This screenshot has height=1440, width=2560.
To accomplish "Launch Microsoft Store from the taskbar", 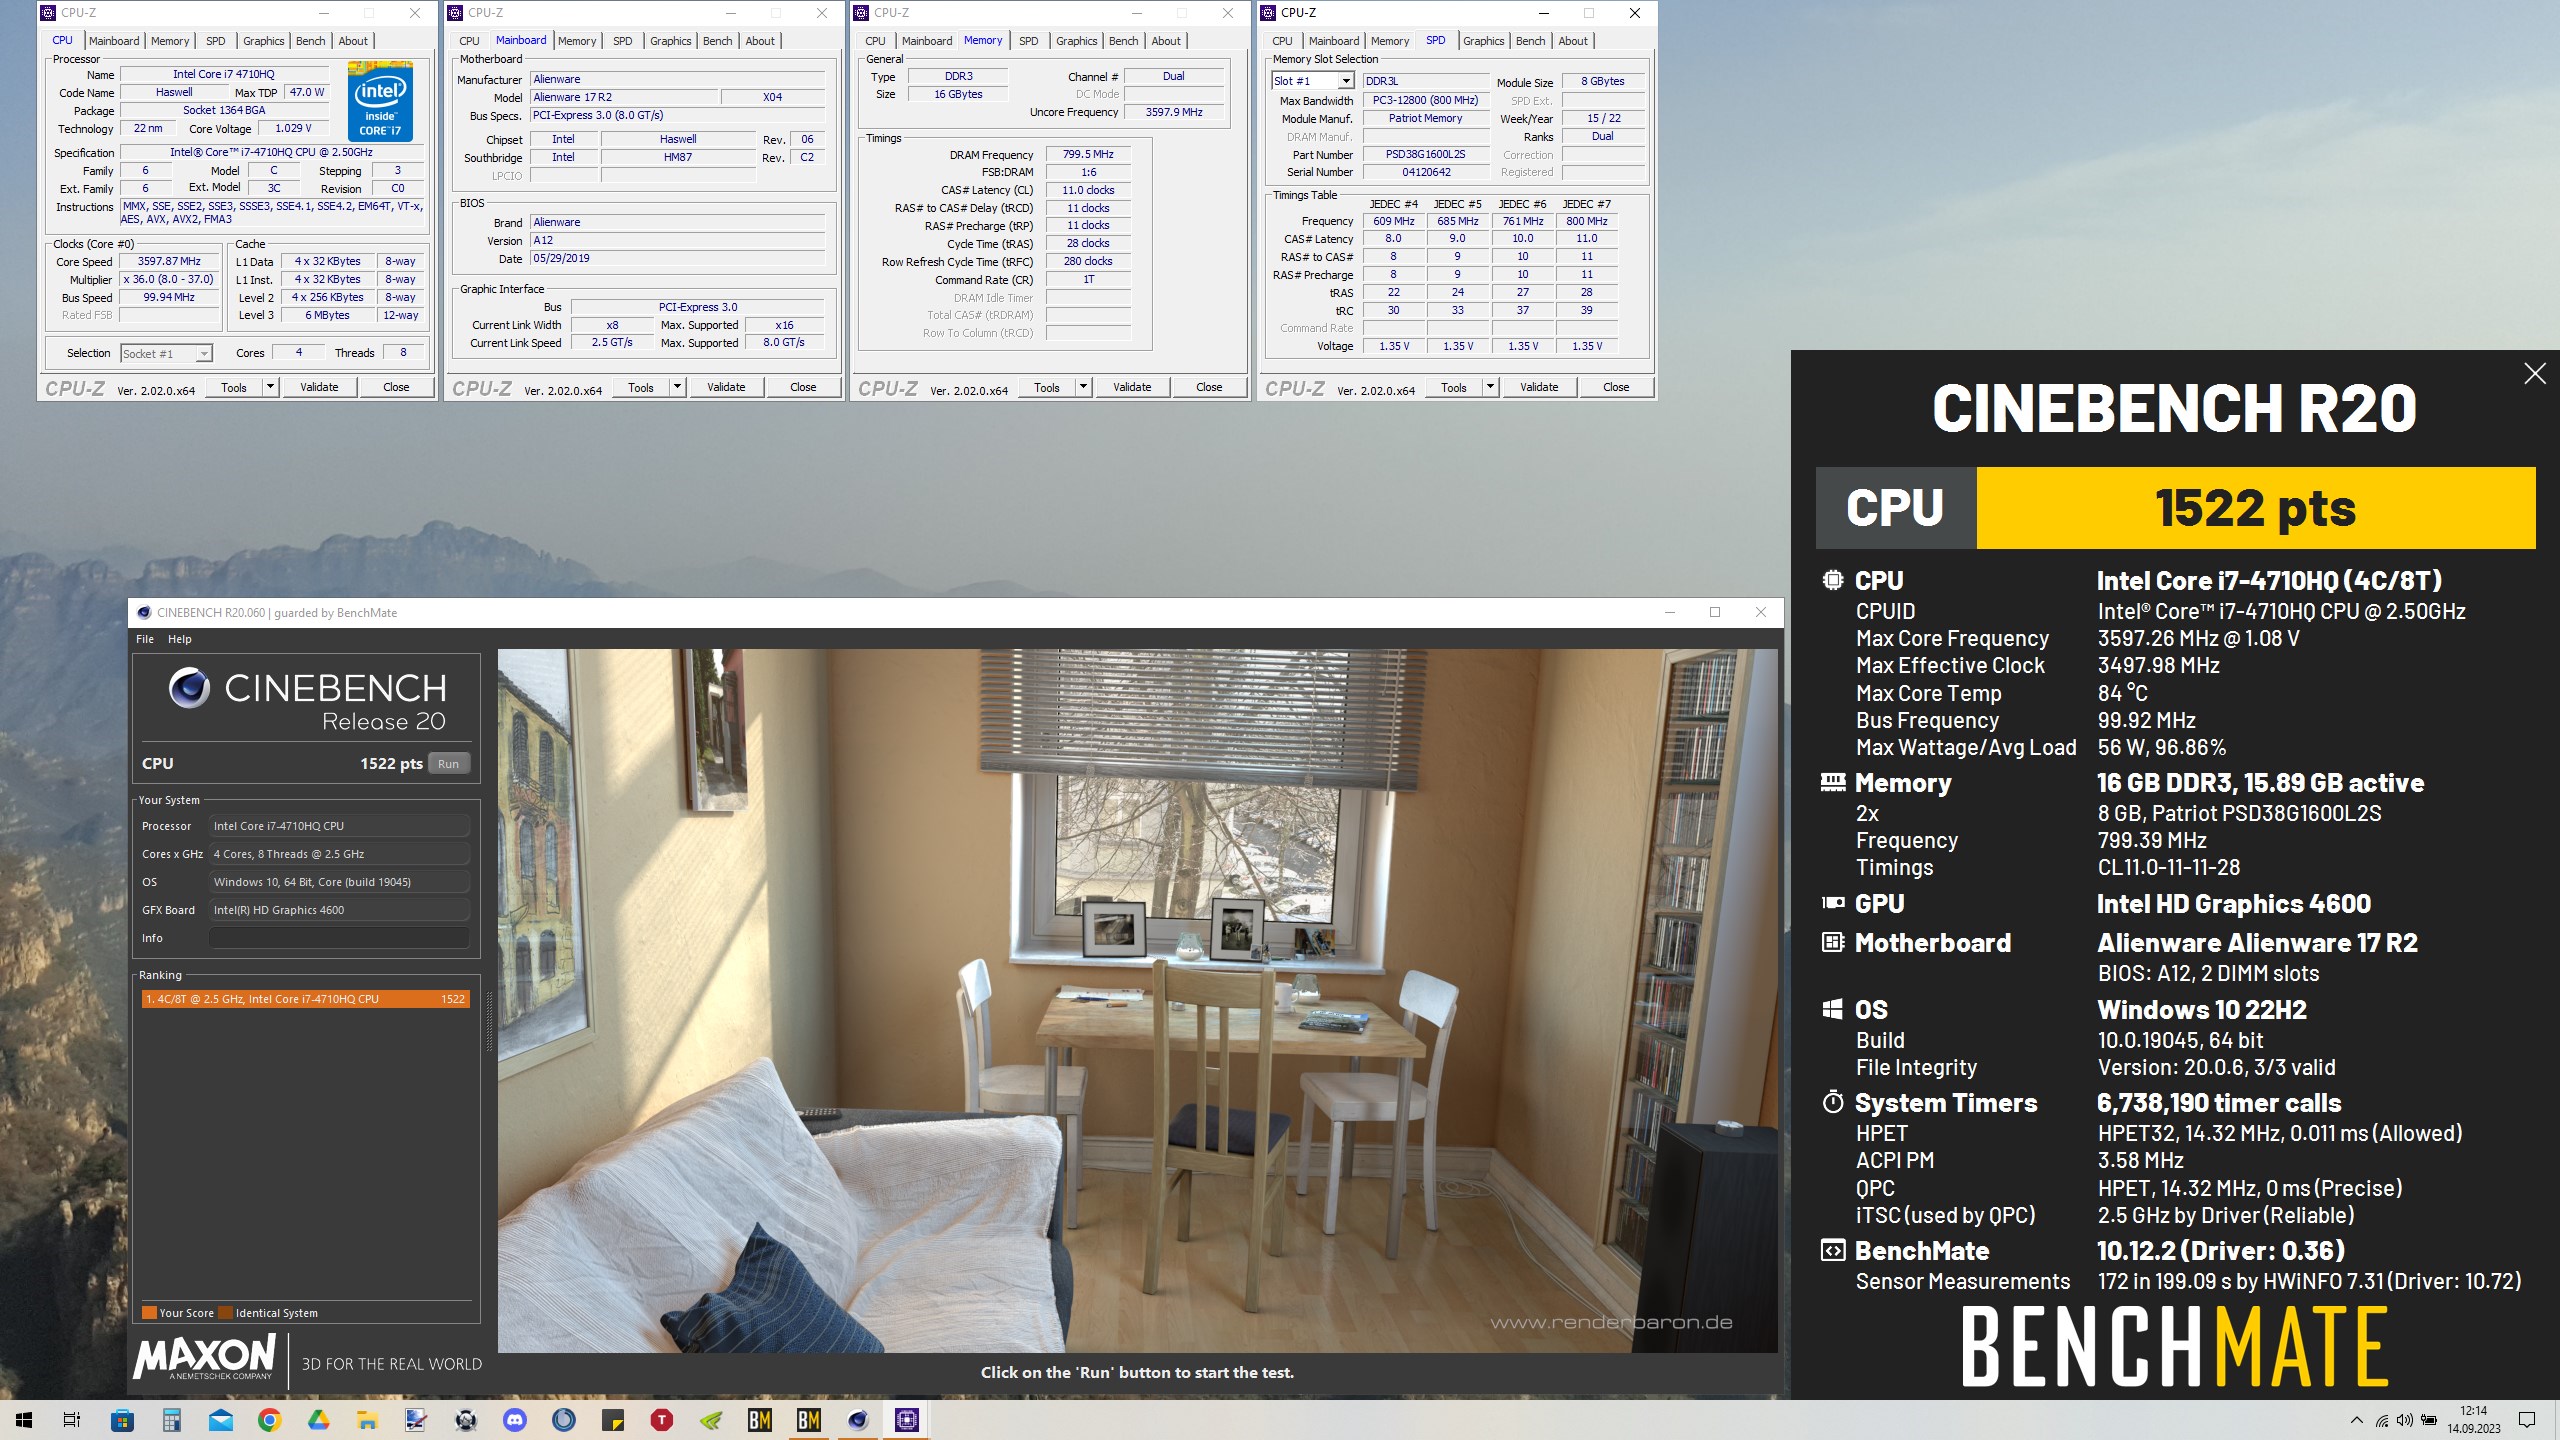I will point(122,1420).
